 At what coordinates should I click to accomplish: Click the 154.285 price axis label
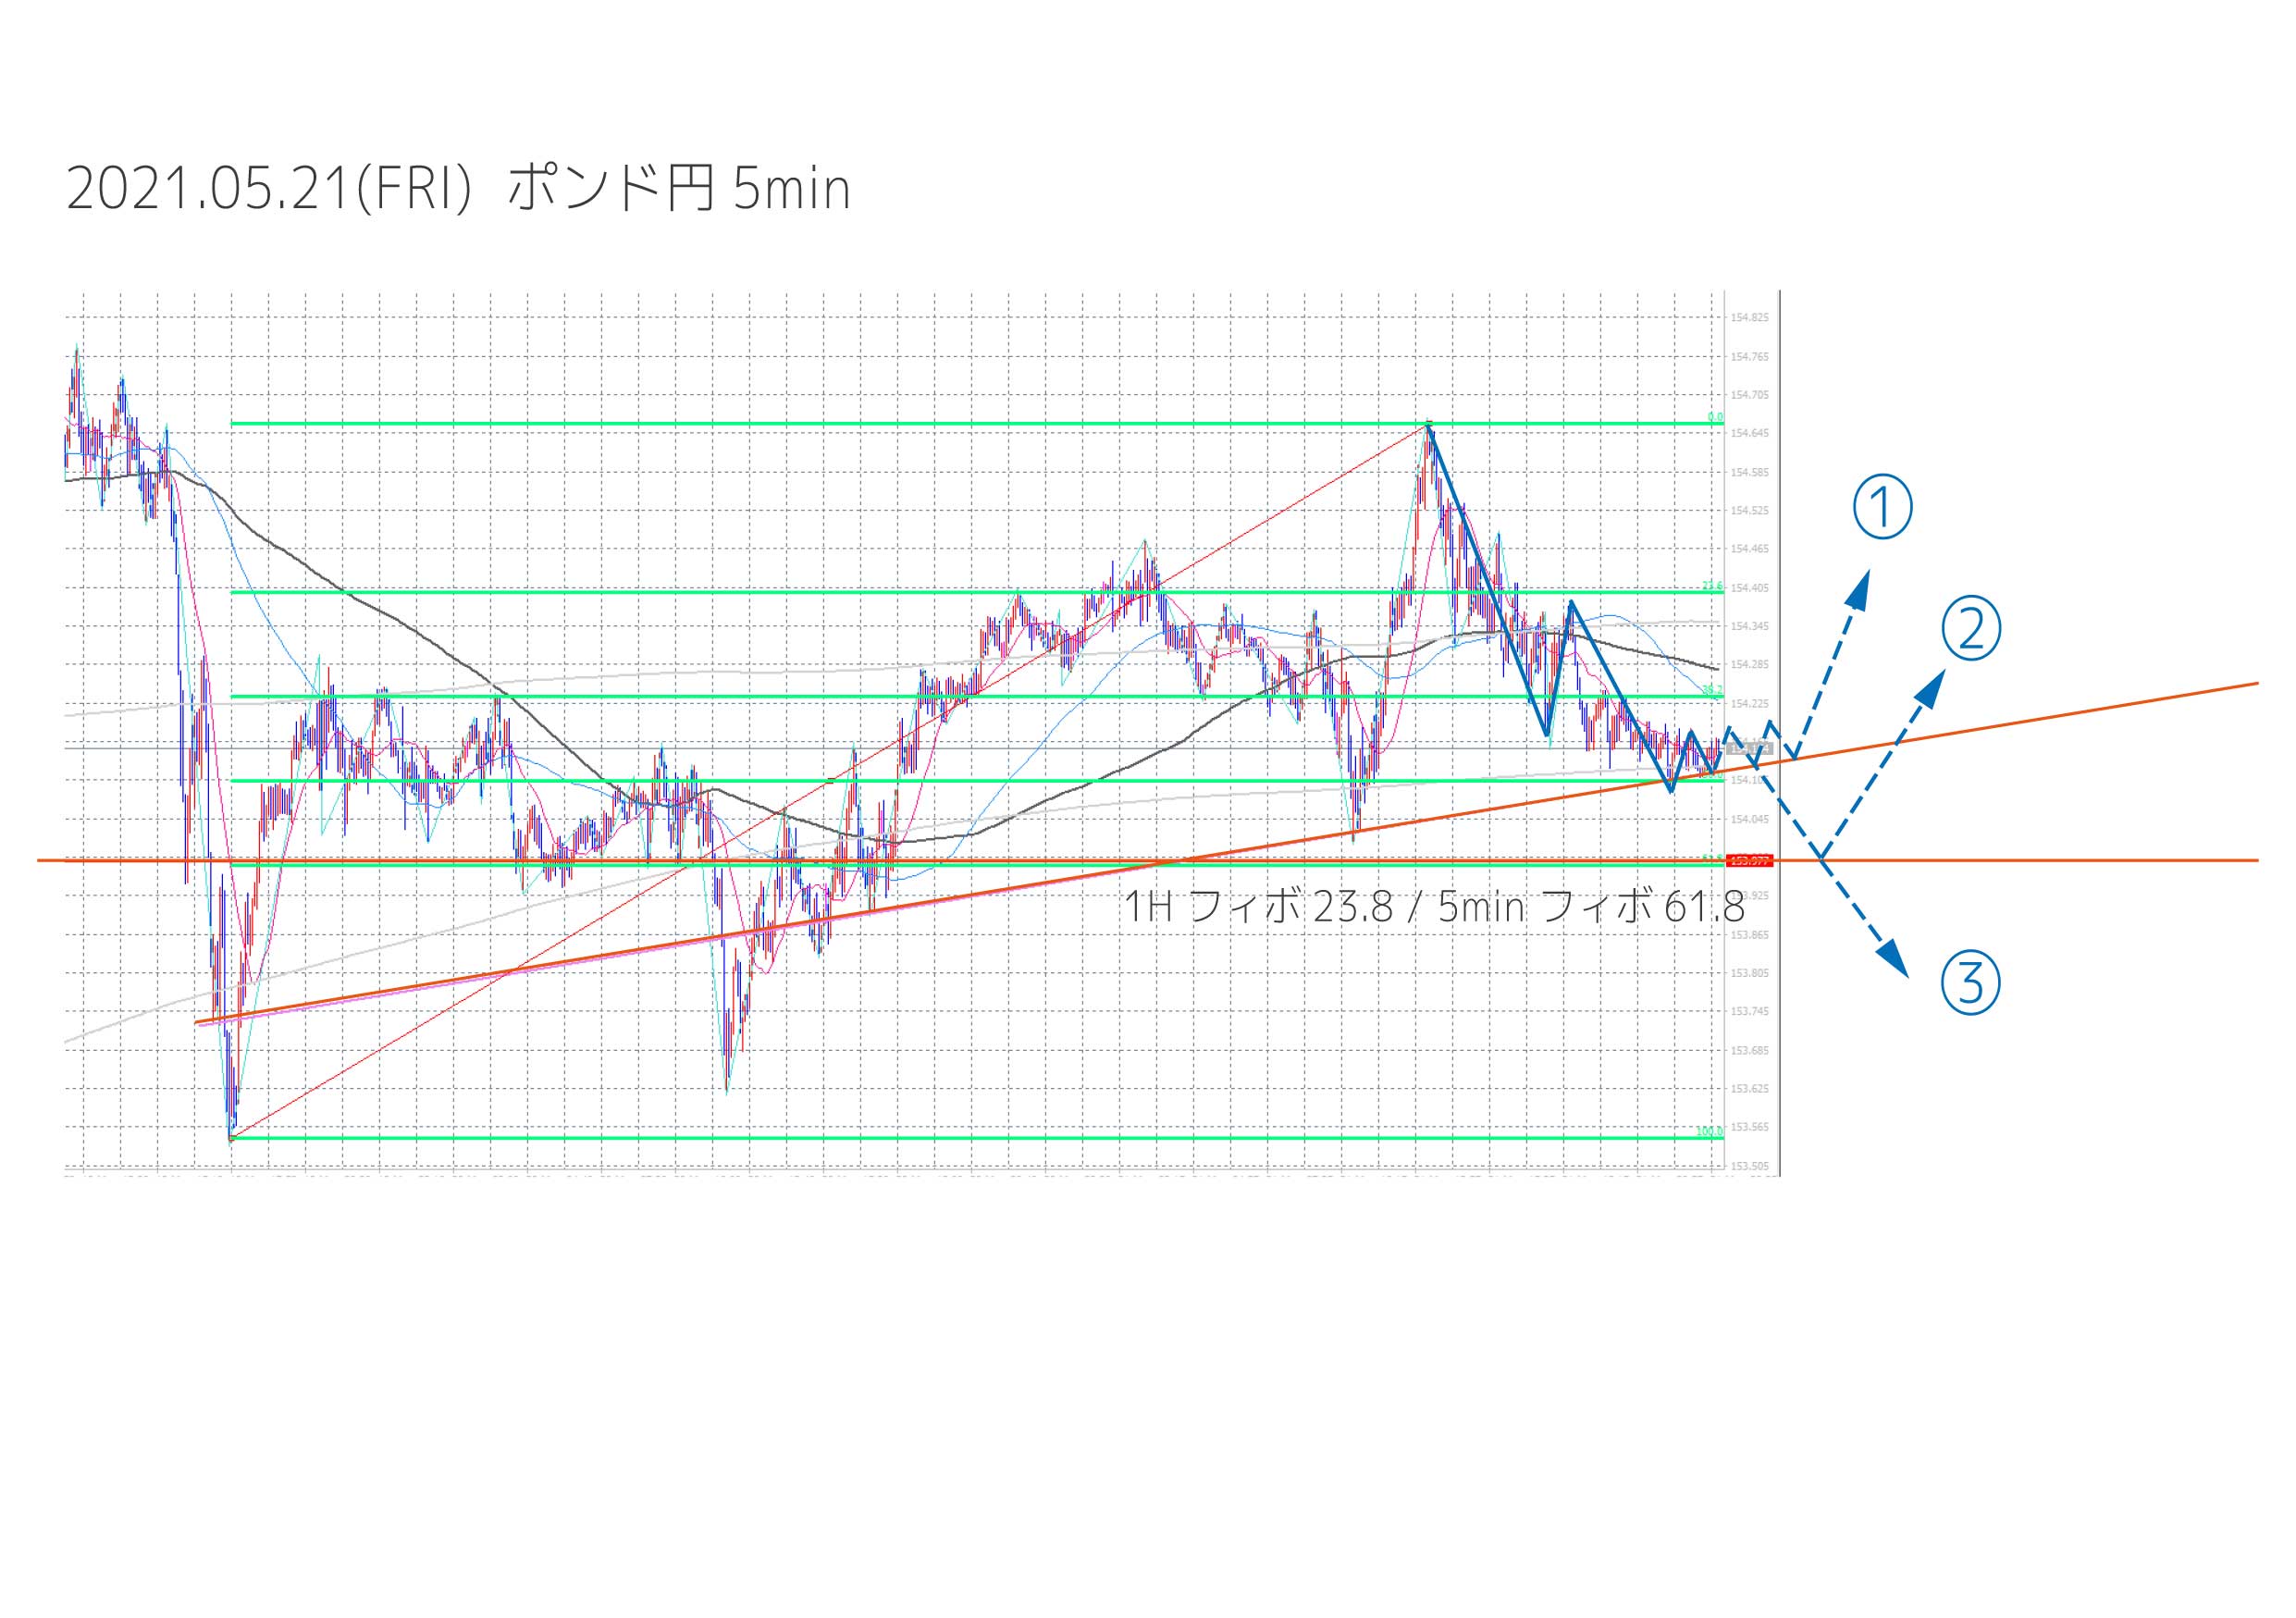pos(1750,665)
